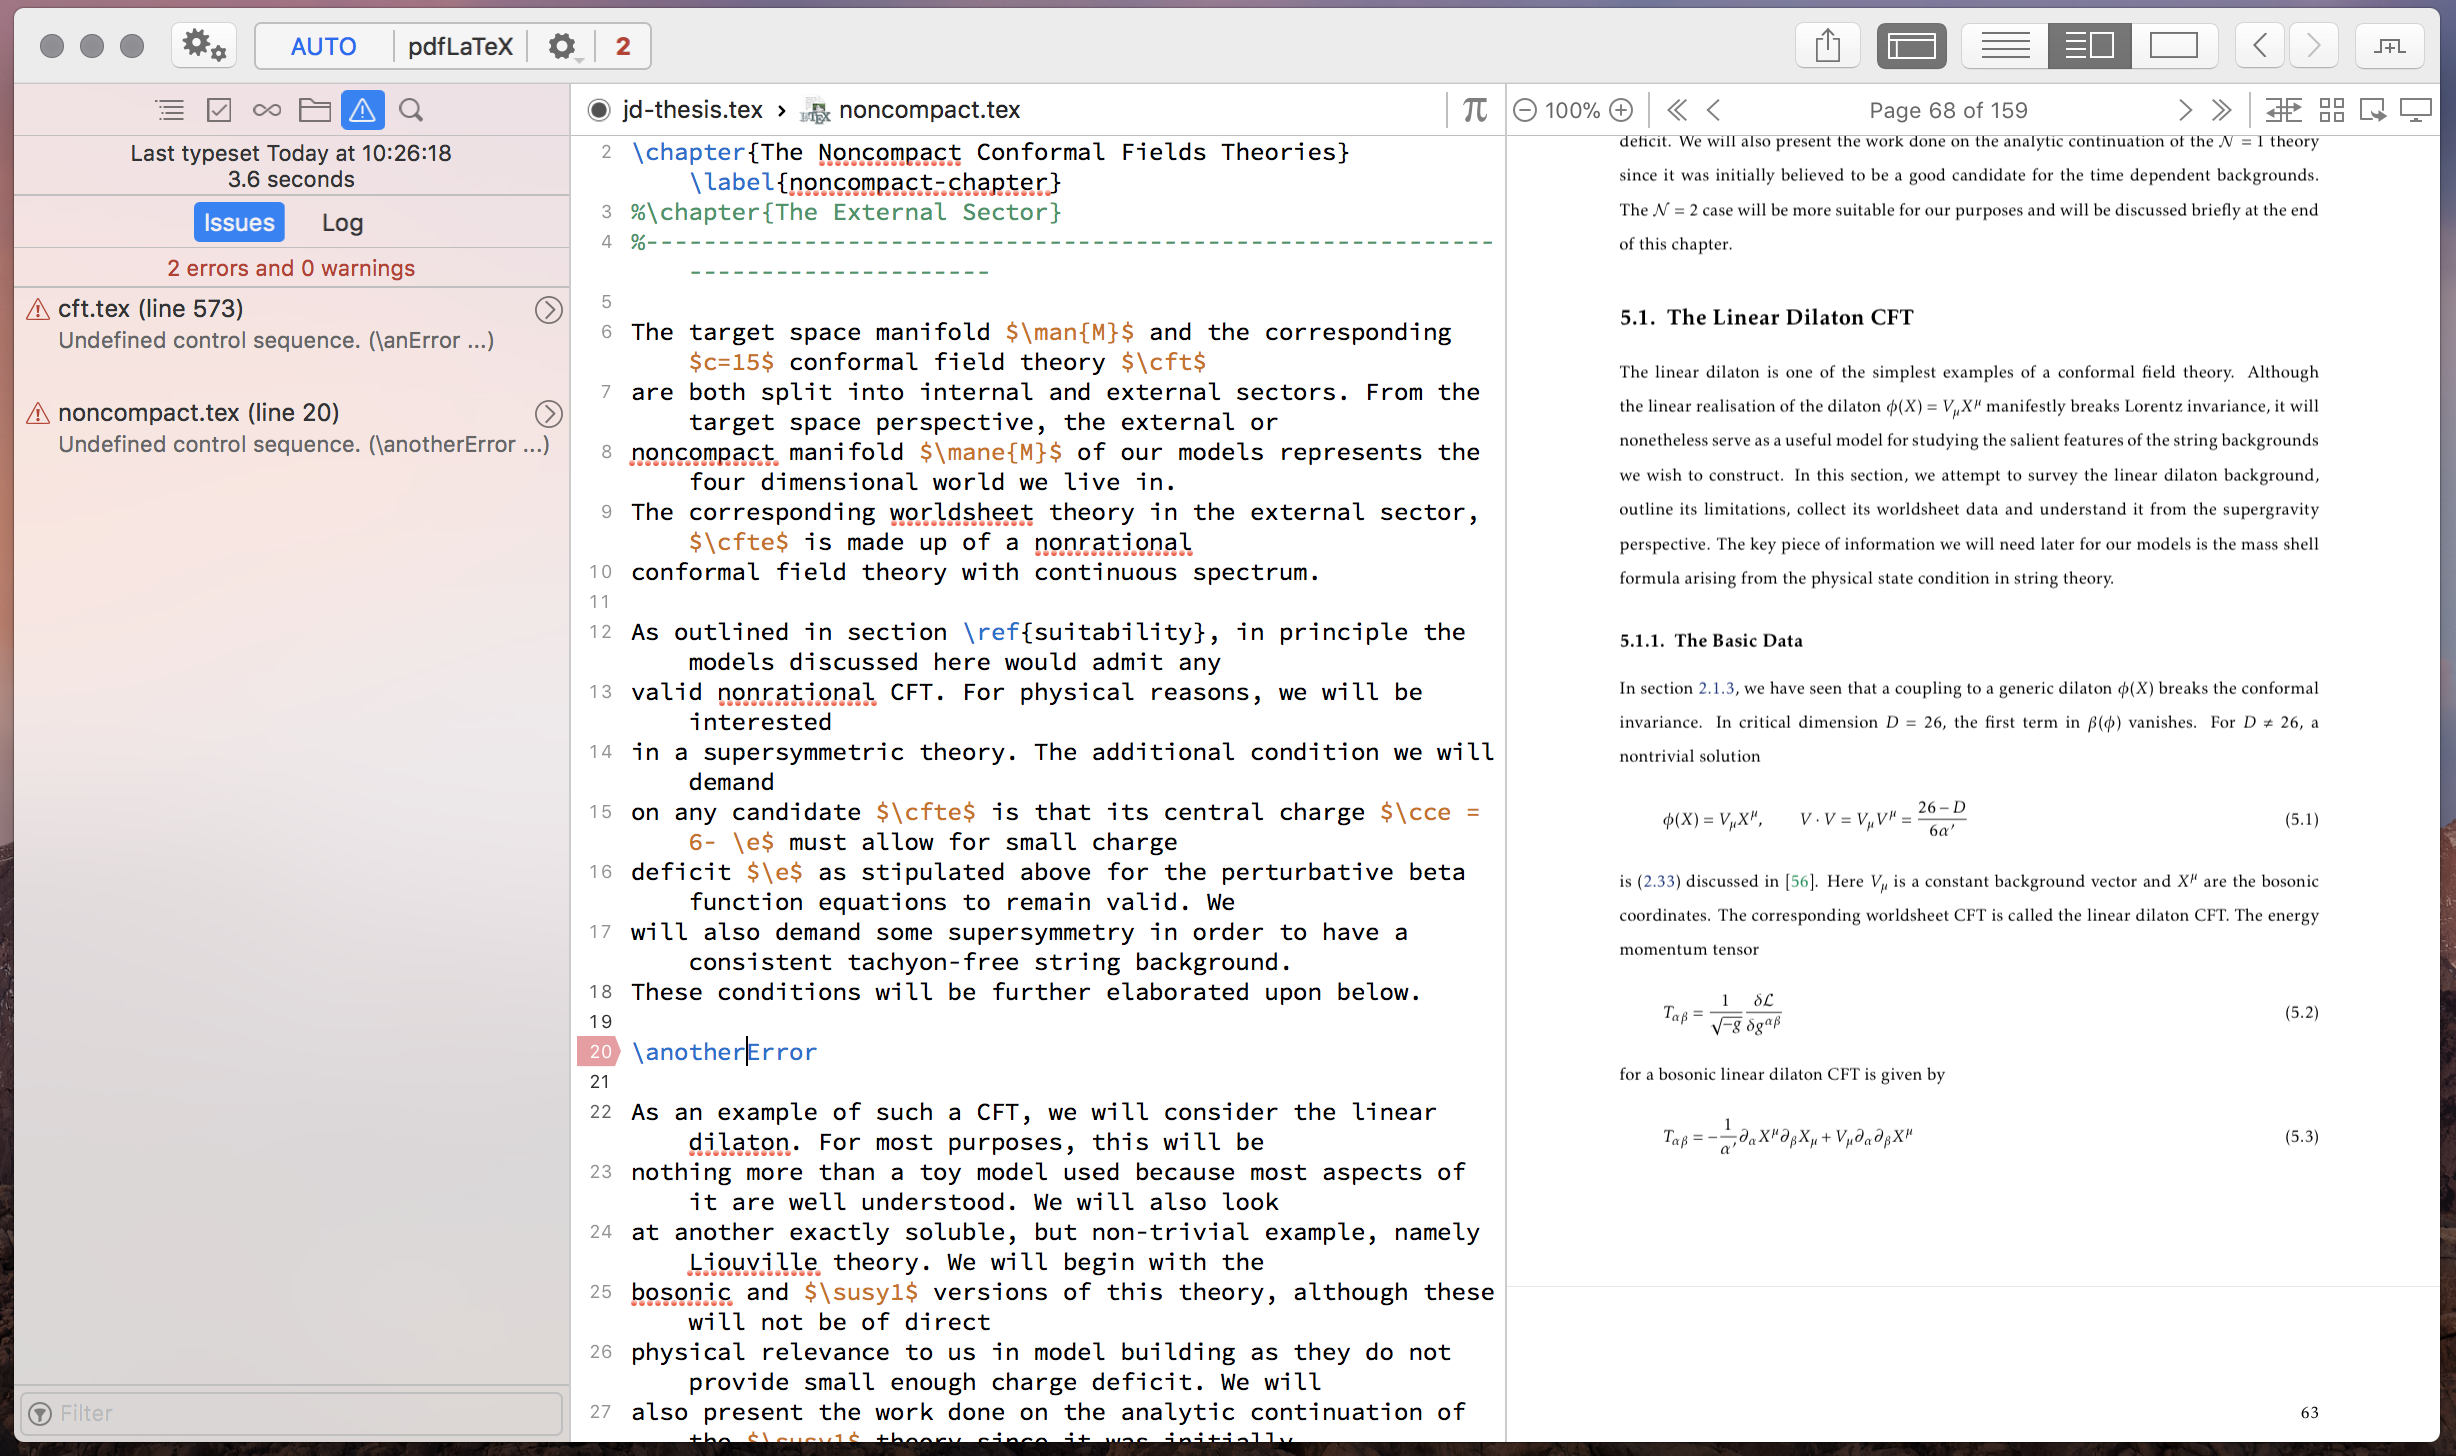Switch to editor-only layout

pyautogui.click(x=2005, y=46)
